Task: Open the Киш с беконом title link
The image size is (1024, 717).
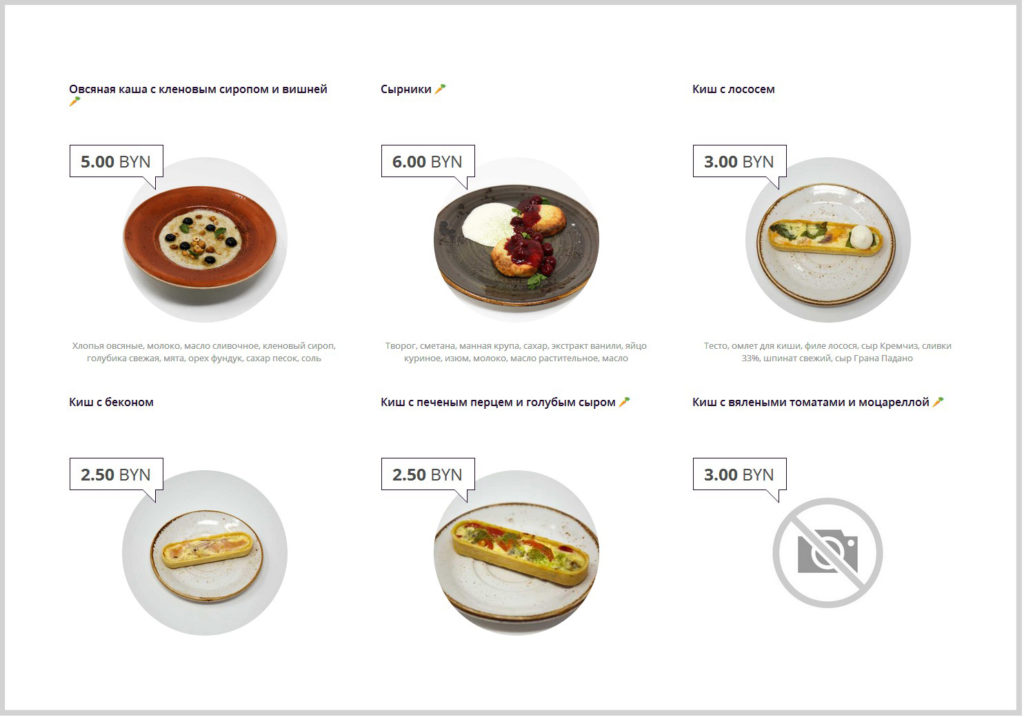Action: [x=111, y=402]
